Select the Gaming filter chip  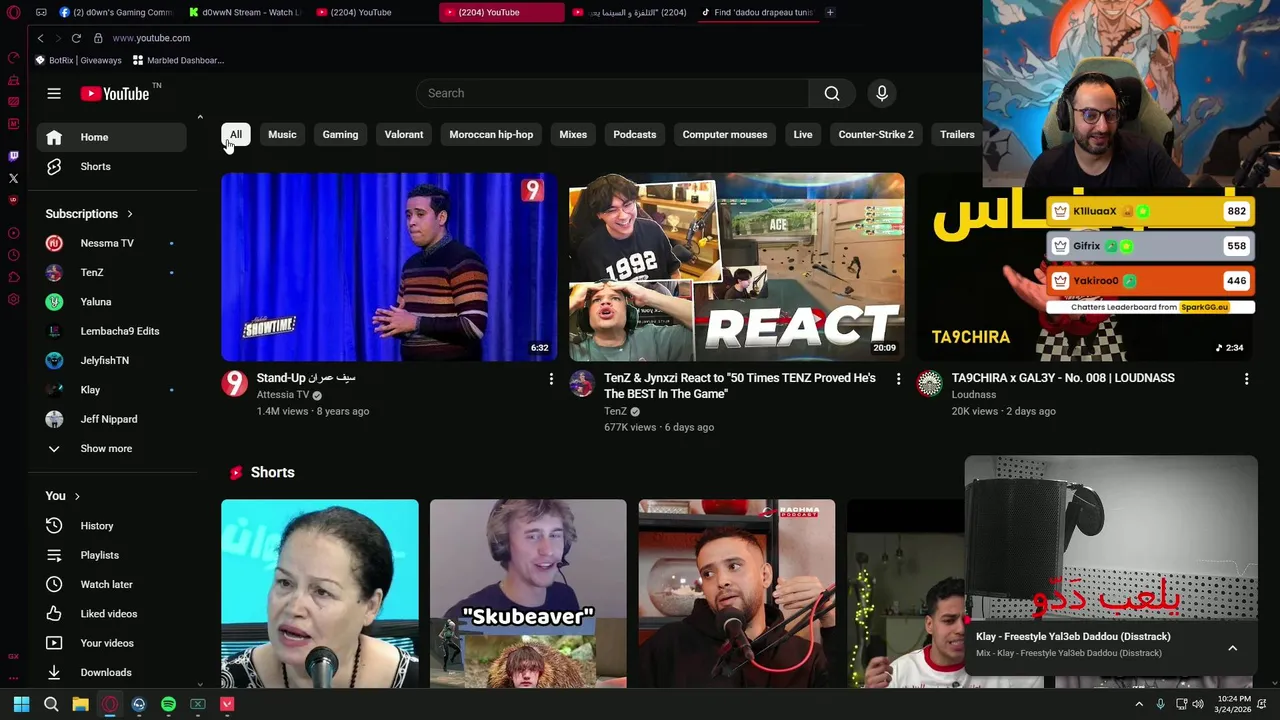pos(340,134)
